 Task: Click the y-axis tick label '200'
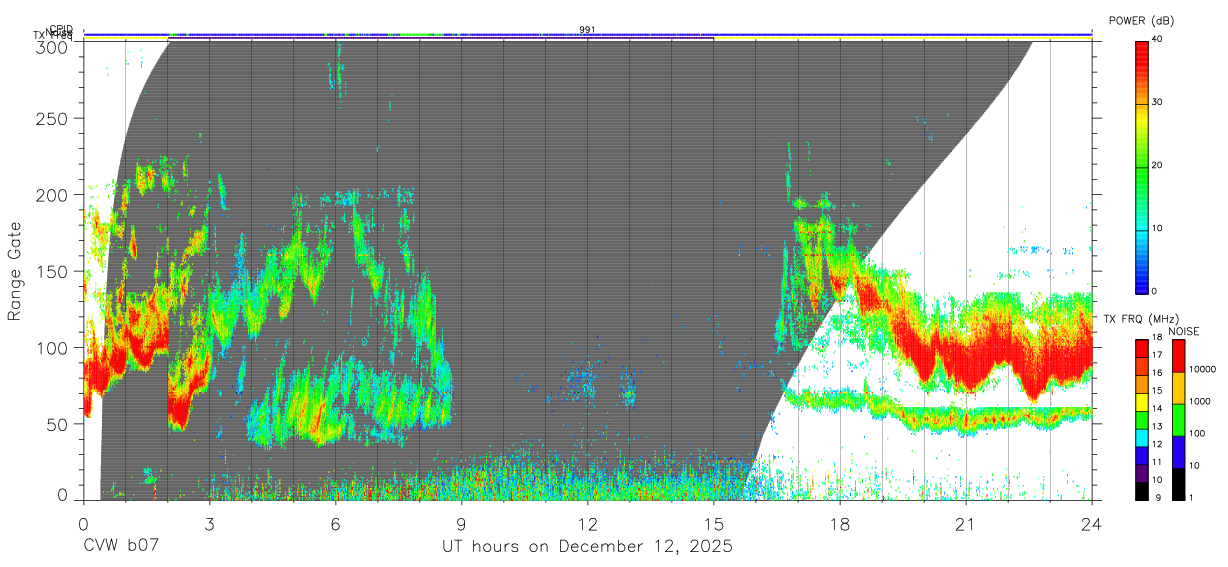(54, 195)
